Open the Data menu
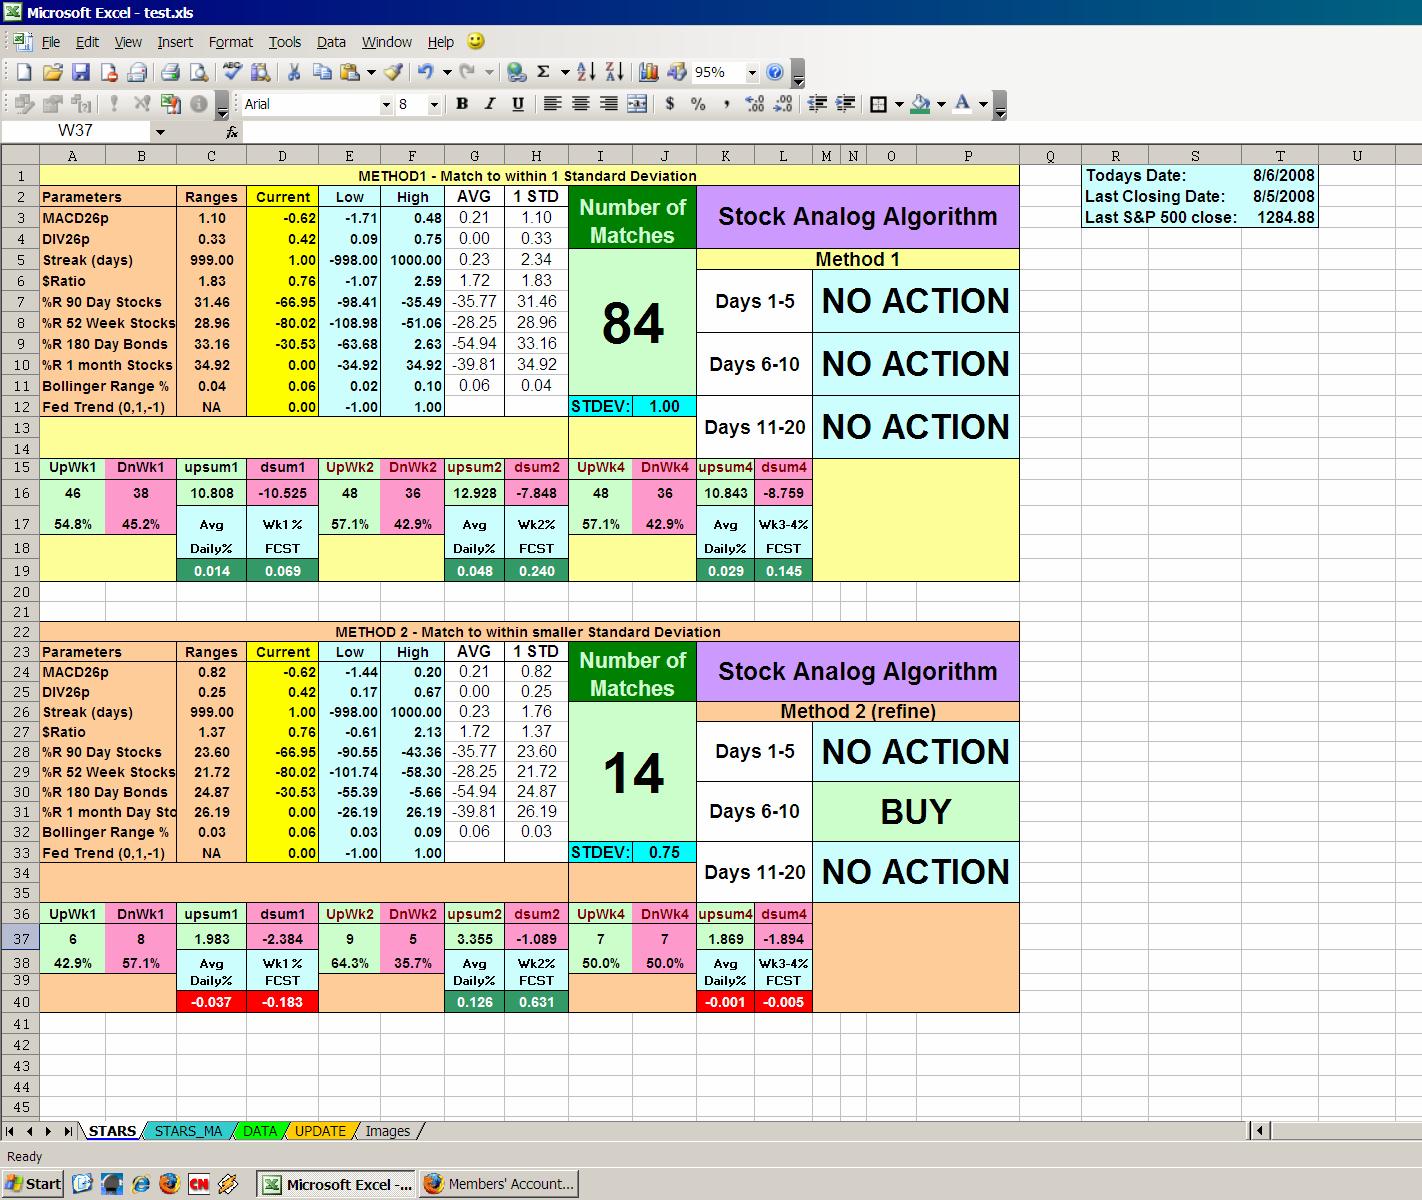 (x=331, y=42)
